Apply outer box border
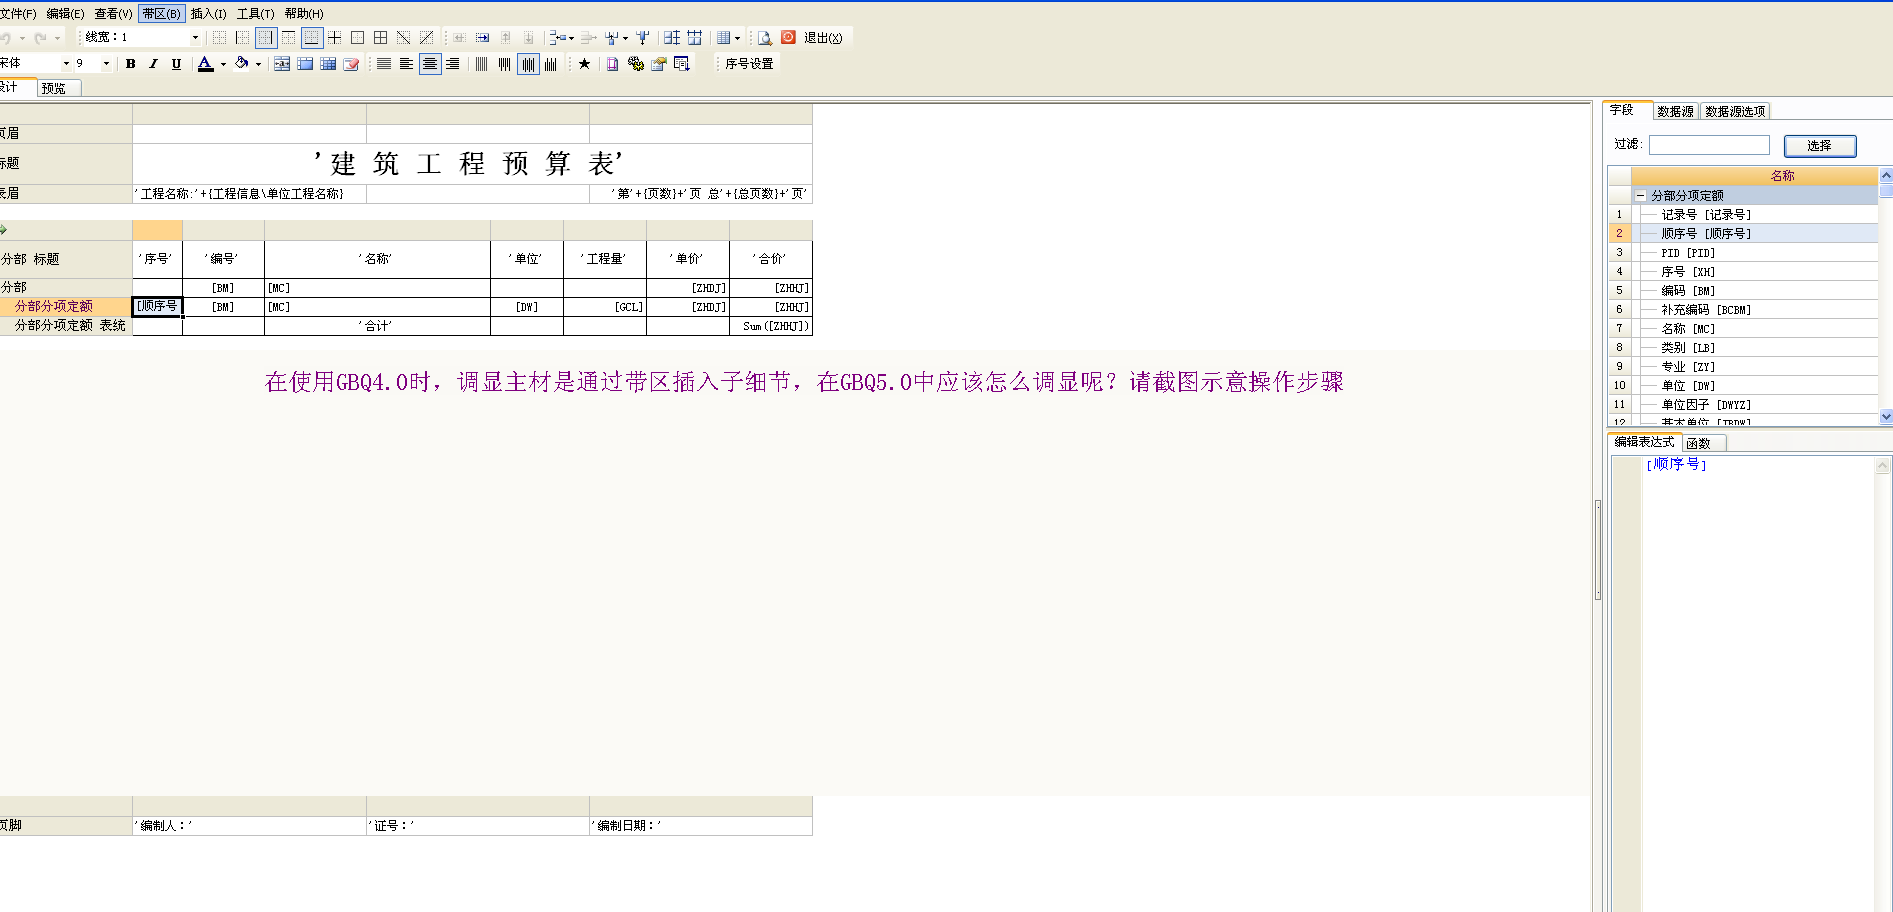The image size is (1893, 912). click(358, 38)
